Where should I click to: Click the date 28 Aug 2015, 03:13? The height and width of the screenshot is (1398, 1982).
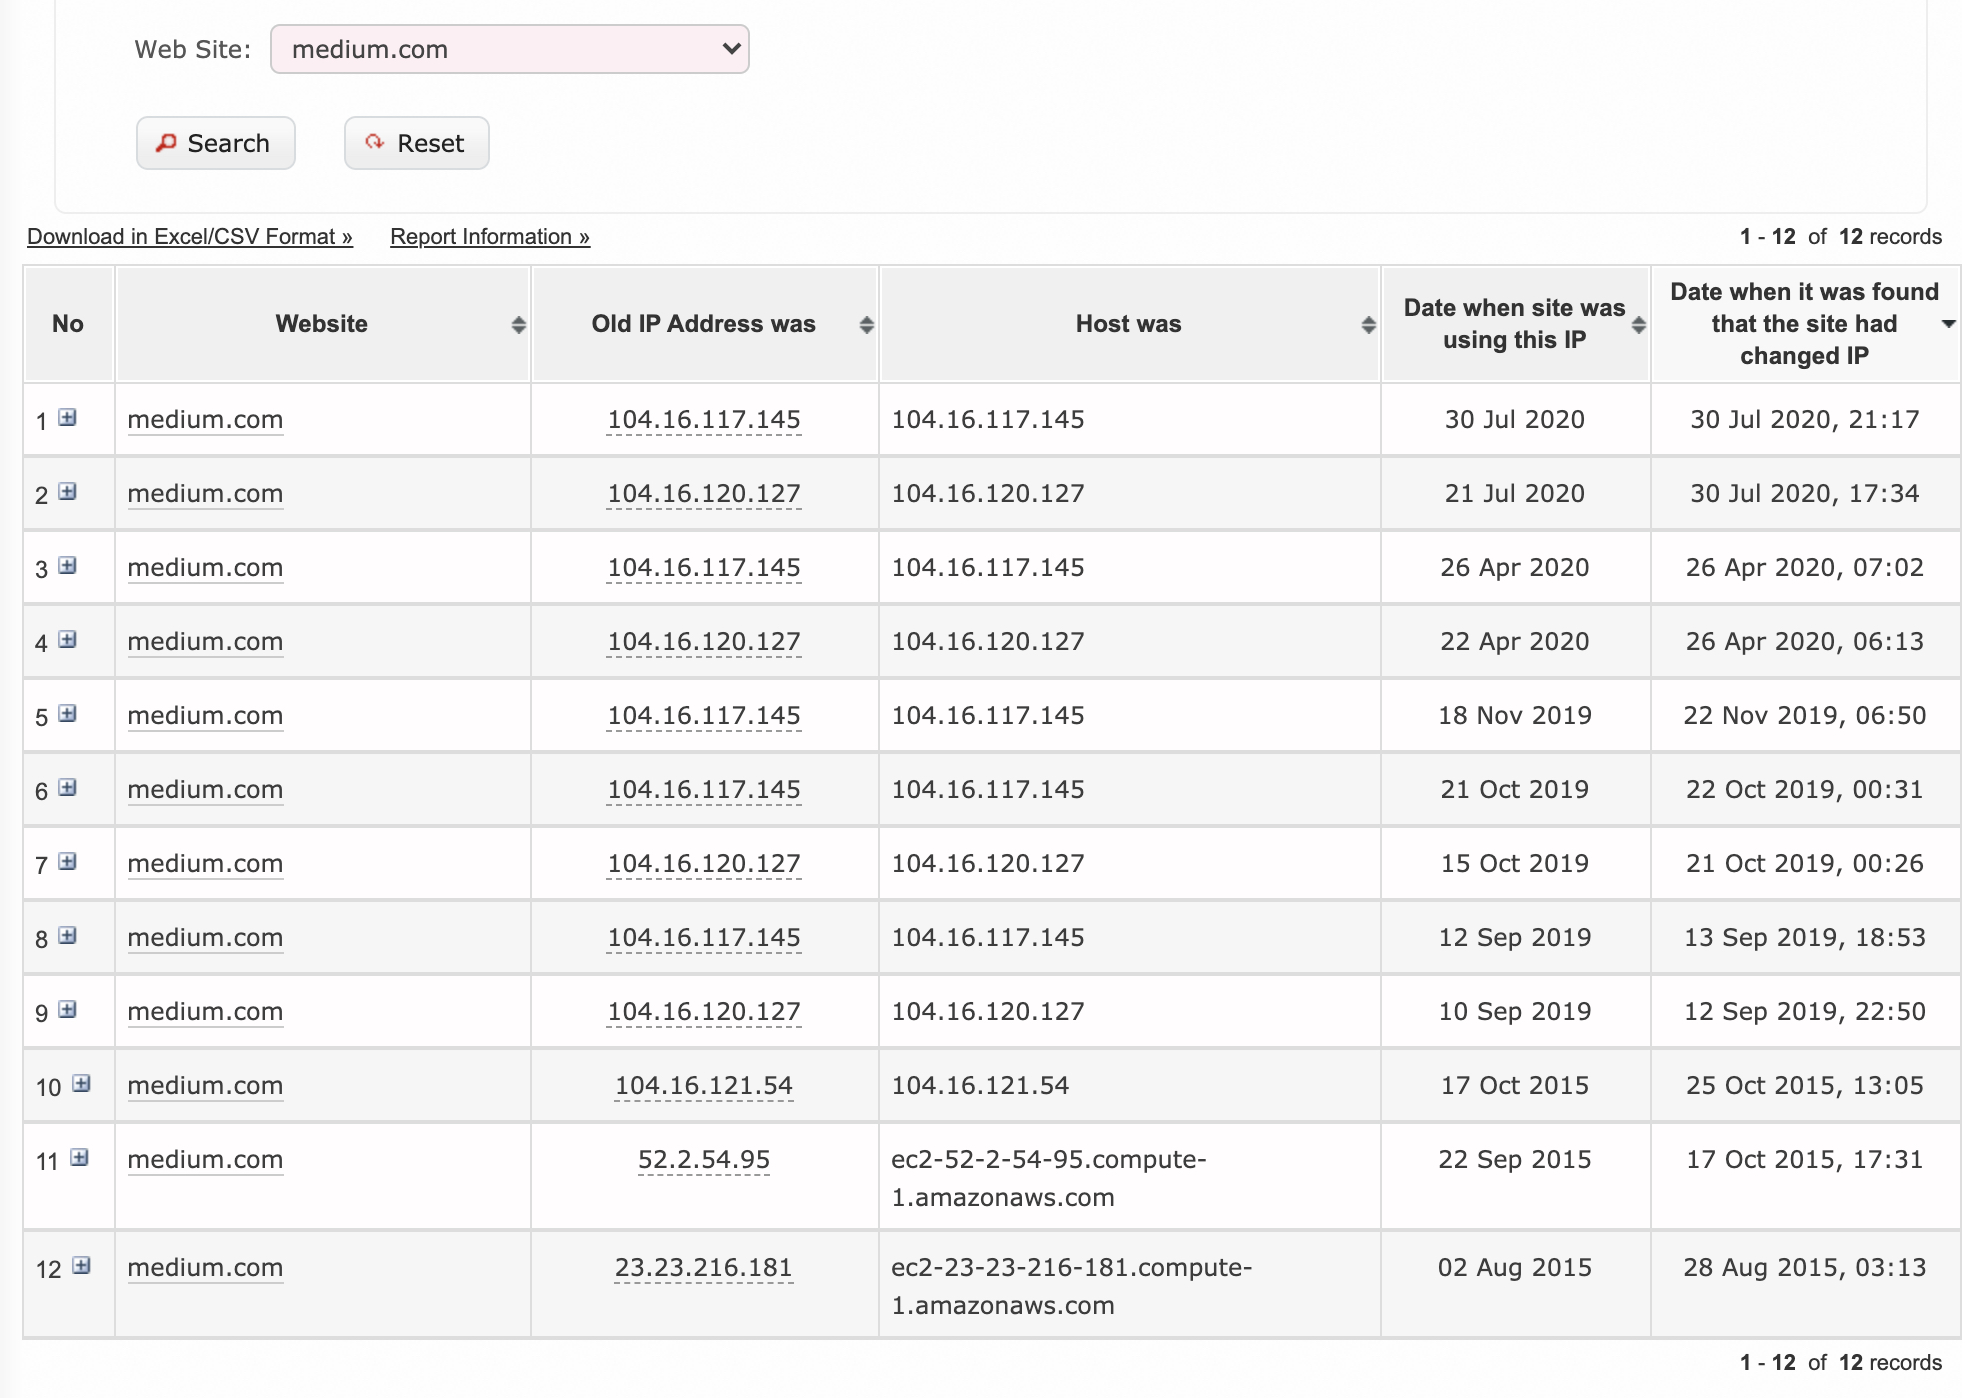point(1805,1268)
